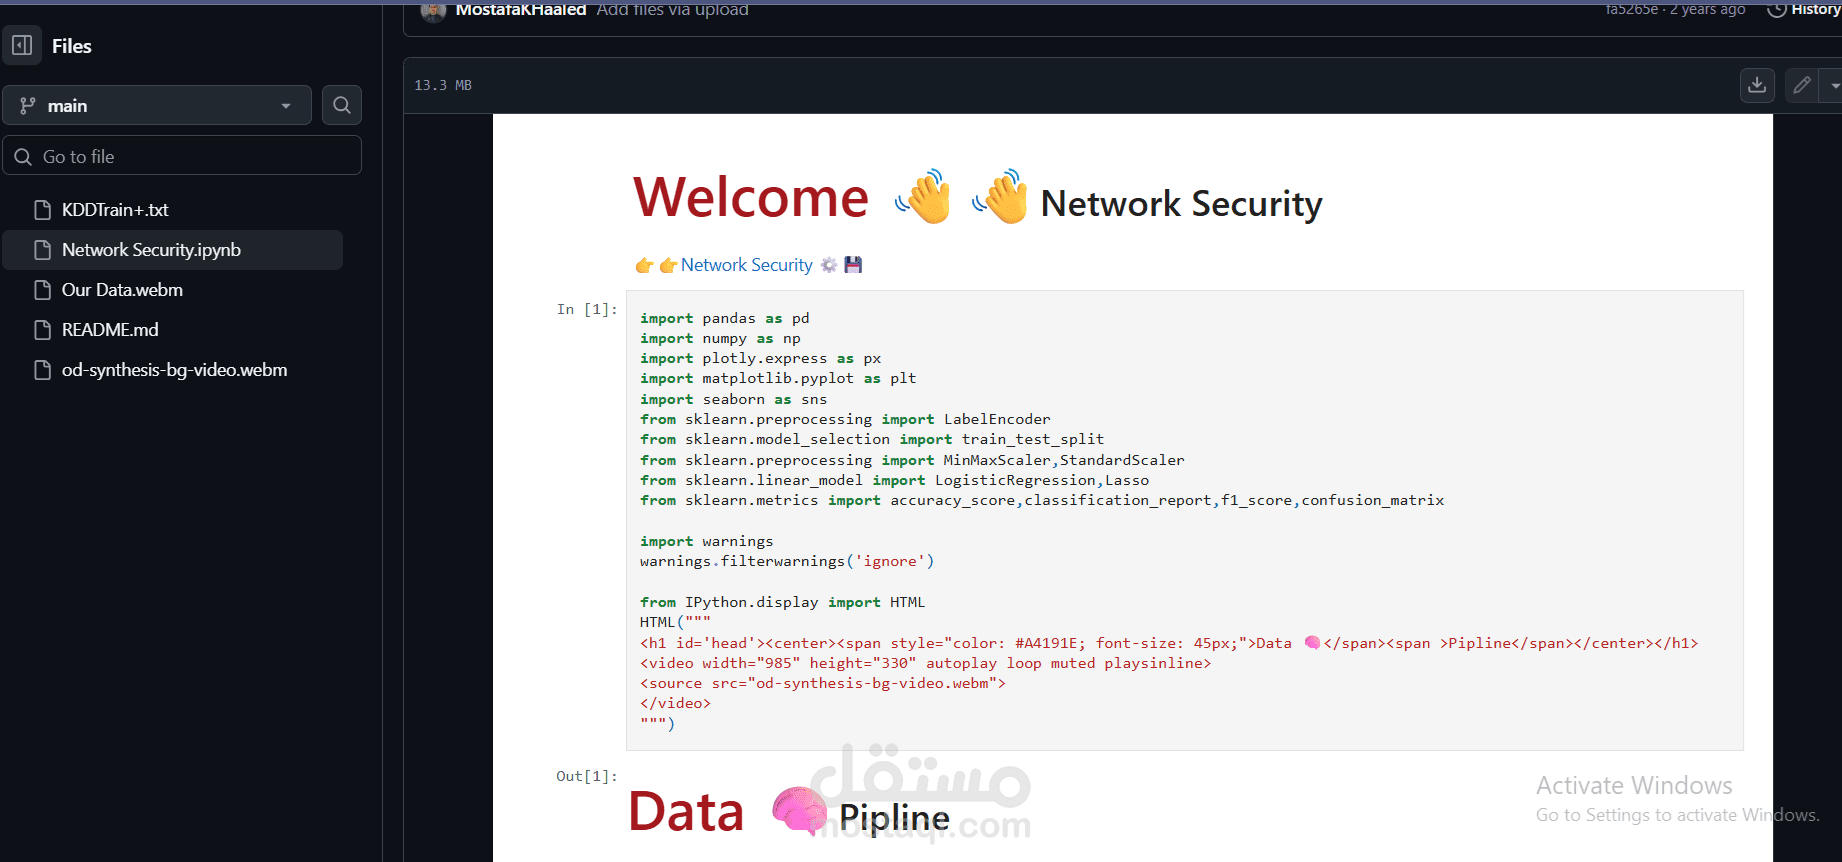Viewport: 1842px width, 862px height.
Task: Click the 'In [1]:' cell label
Action: [x=587, y=310]
